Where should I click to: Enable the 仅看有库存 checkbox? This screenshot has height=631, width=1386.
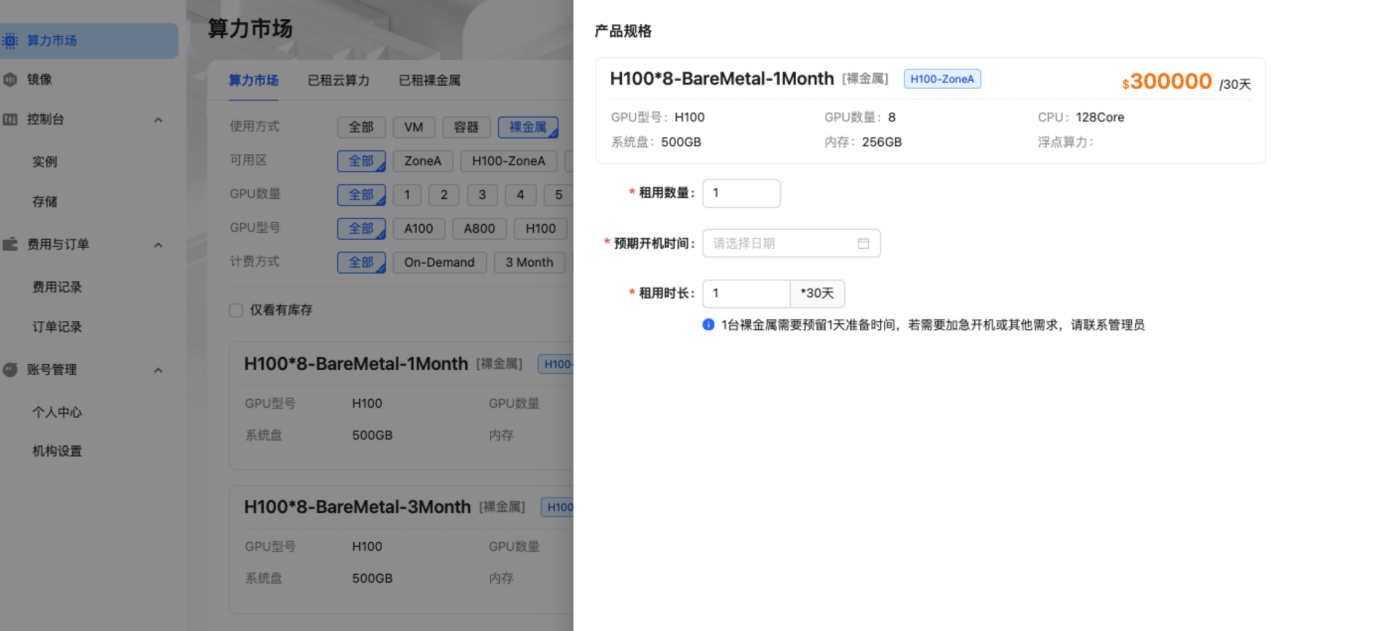click(x=236, y=310)
